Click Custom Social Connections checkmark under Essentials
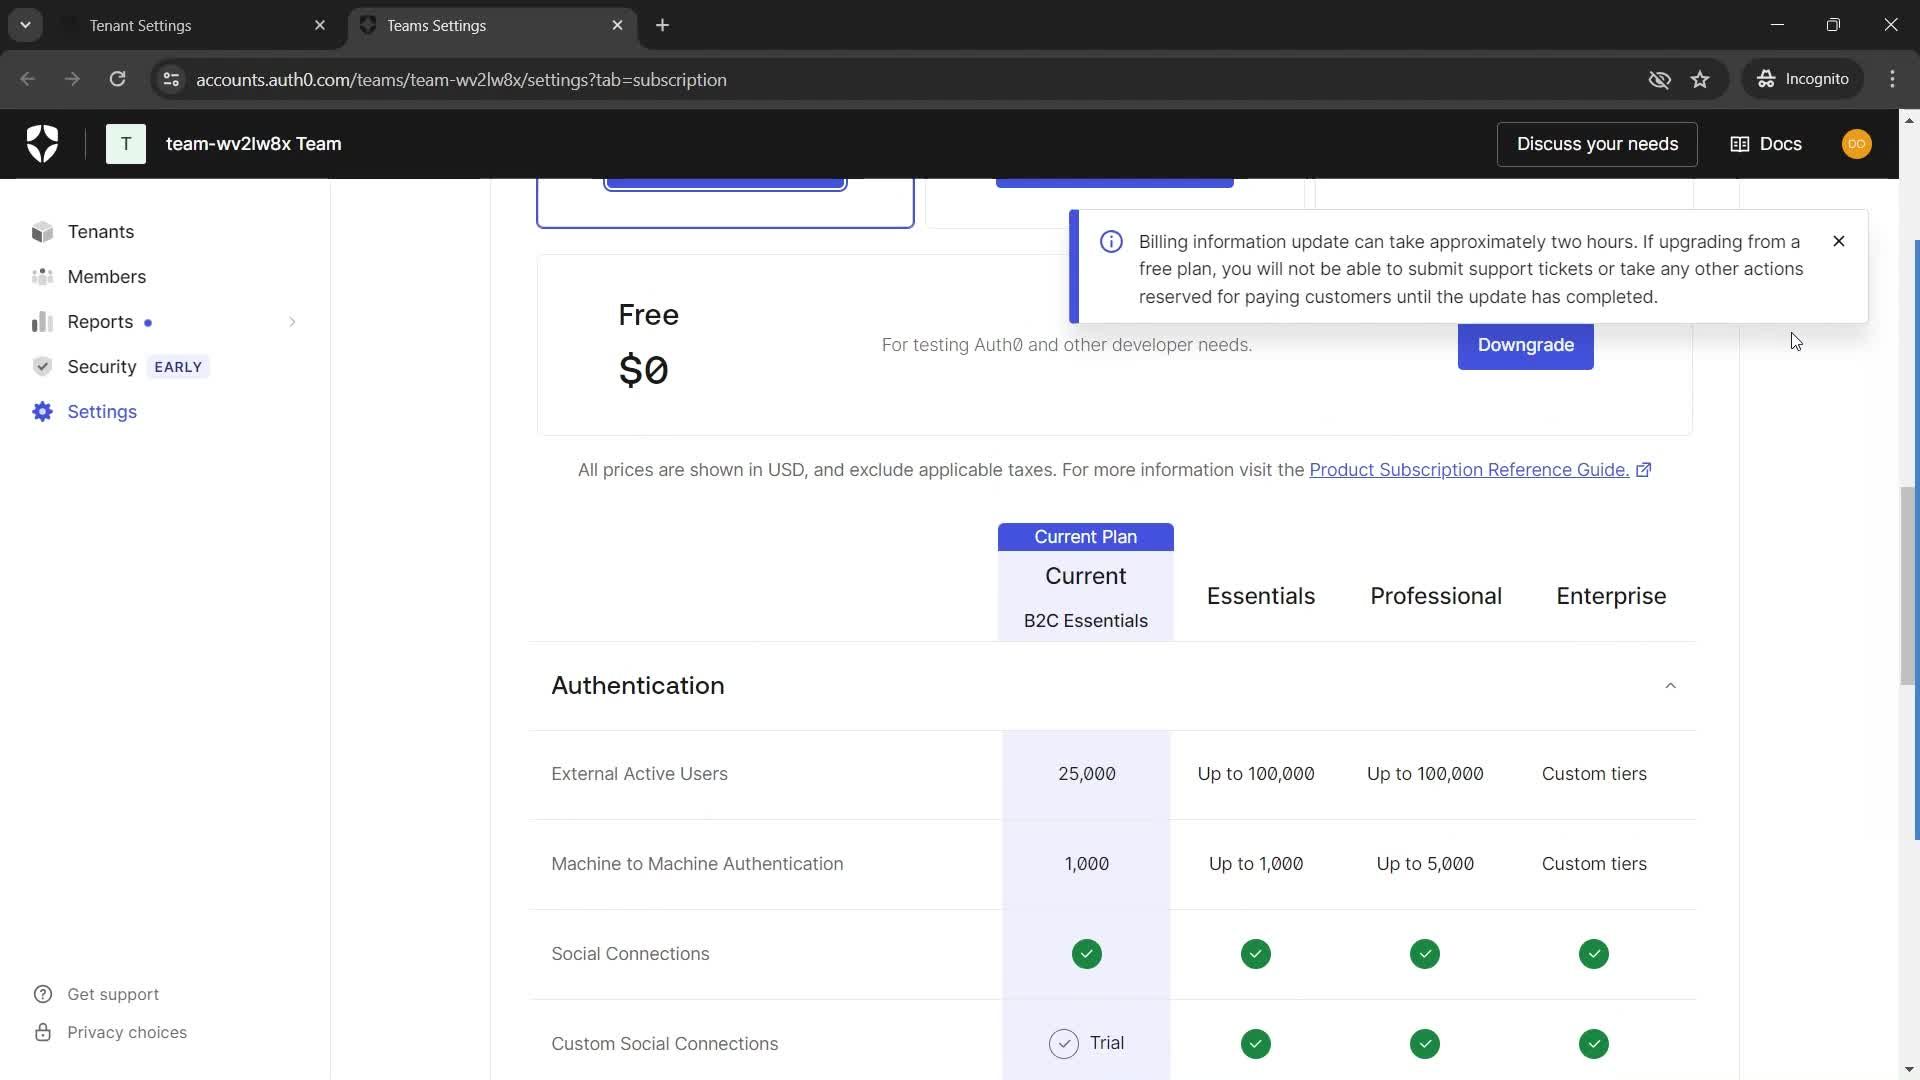The height and width of the screenshot is (1080, 1920). tap(1256, 1044)
